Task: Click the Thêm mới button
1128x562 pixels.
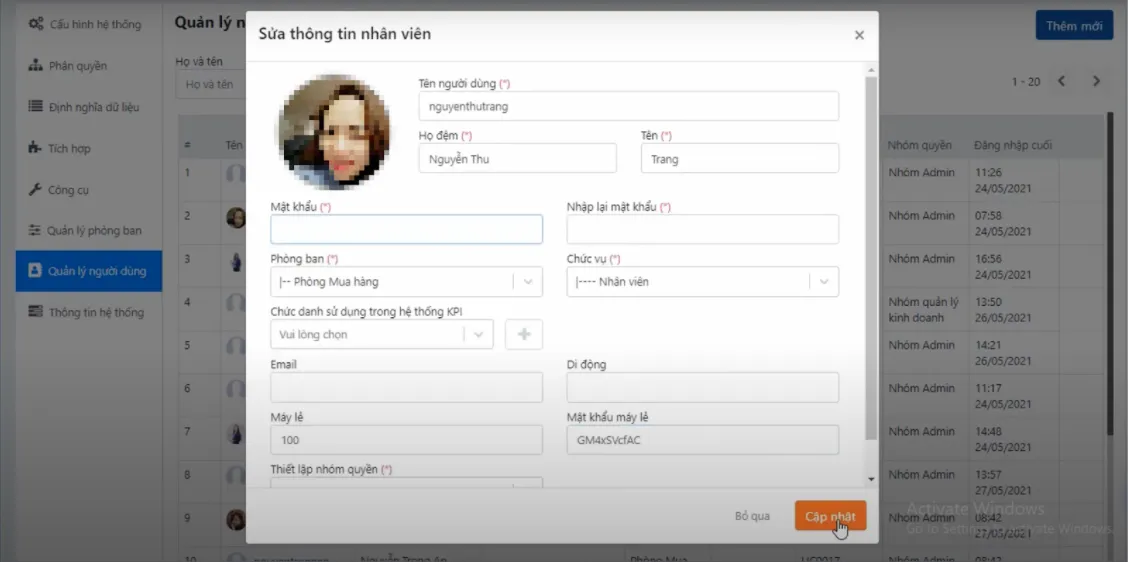Action: 1074,26
